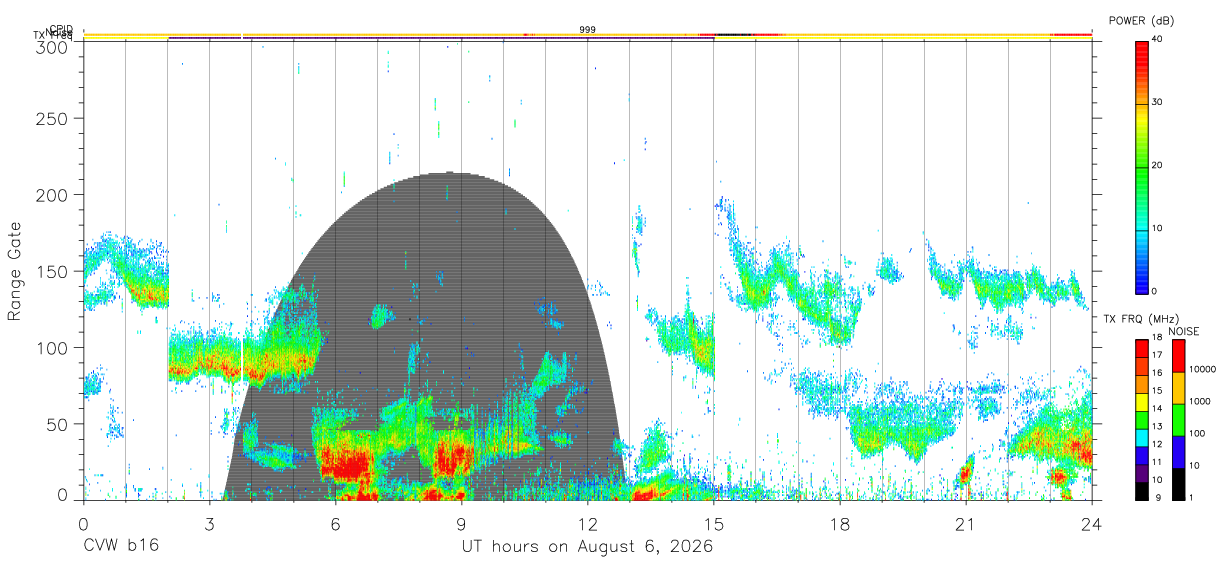The width and height of the screenshot is (1228, 567).
Task: Select the 100 tick label on the range gate axis
Action: tap(52, 347)
